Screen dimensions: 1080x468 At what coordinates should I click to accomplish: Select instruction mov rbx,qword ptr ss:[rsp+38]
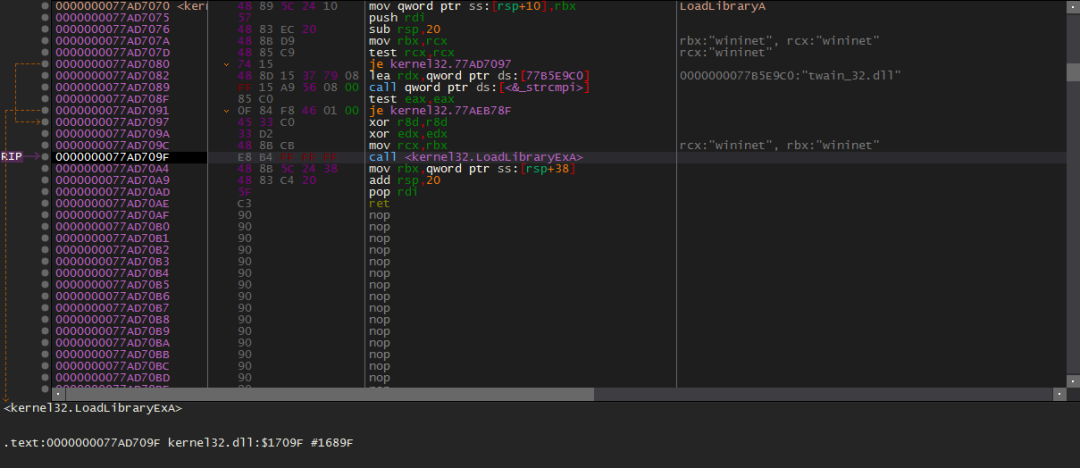(x=472, y=168)
